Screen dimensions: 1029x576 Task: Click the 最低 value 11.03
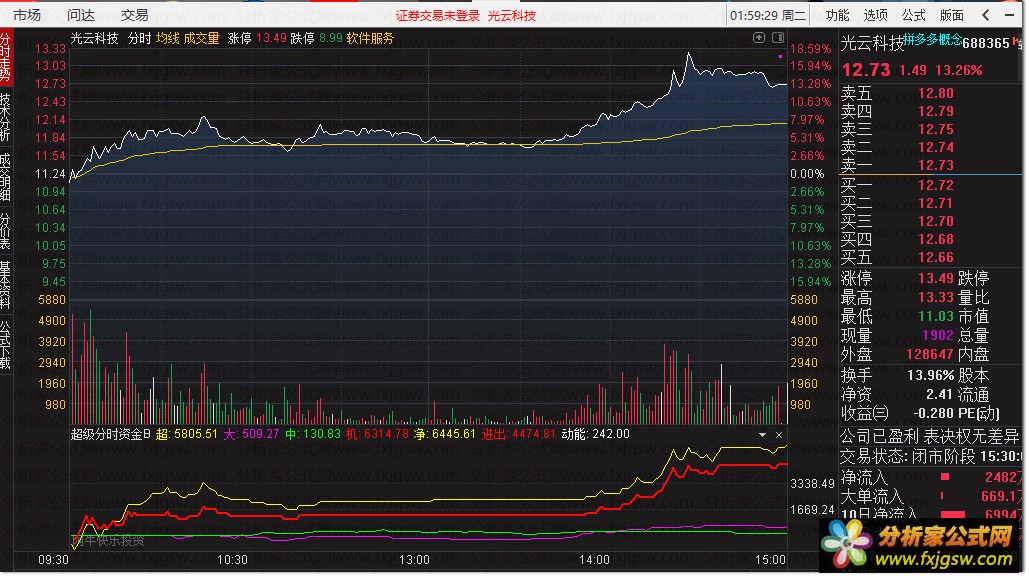click(936, 317)
